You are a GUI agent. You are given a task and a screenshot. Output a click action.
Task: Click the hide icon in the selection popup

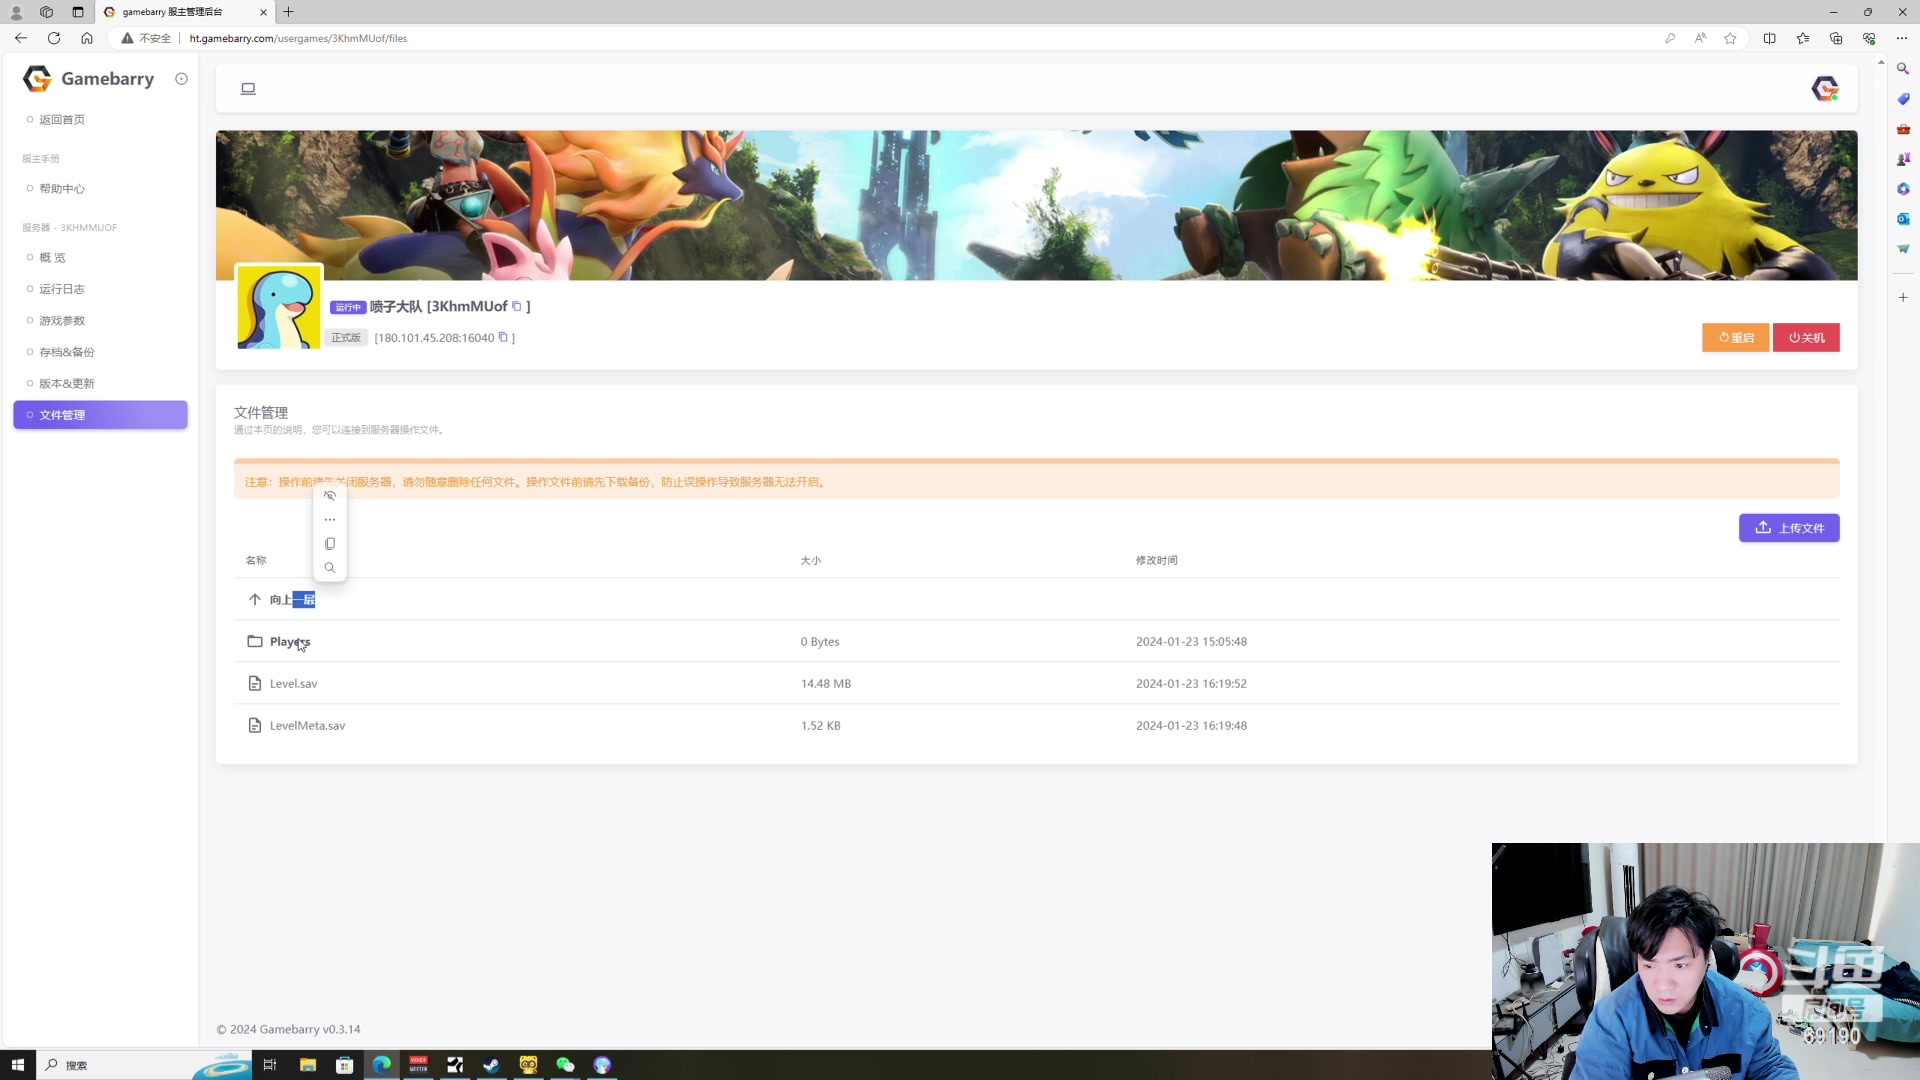click(x=330, y=496)
